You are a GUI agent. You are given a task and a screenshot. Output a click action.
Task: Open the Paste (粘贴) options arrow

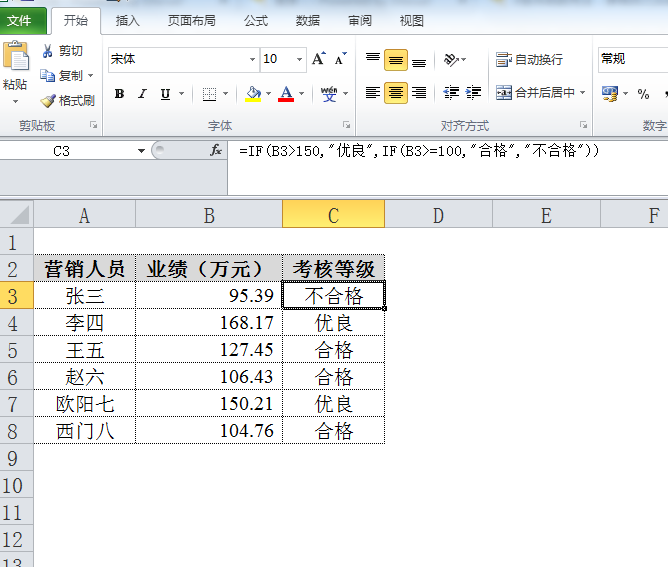(15, 101)
